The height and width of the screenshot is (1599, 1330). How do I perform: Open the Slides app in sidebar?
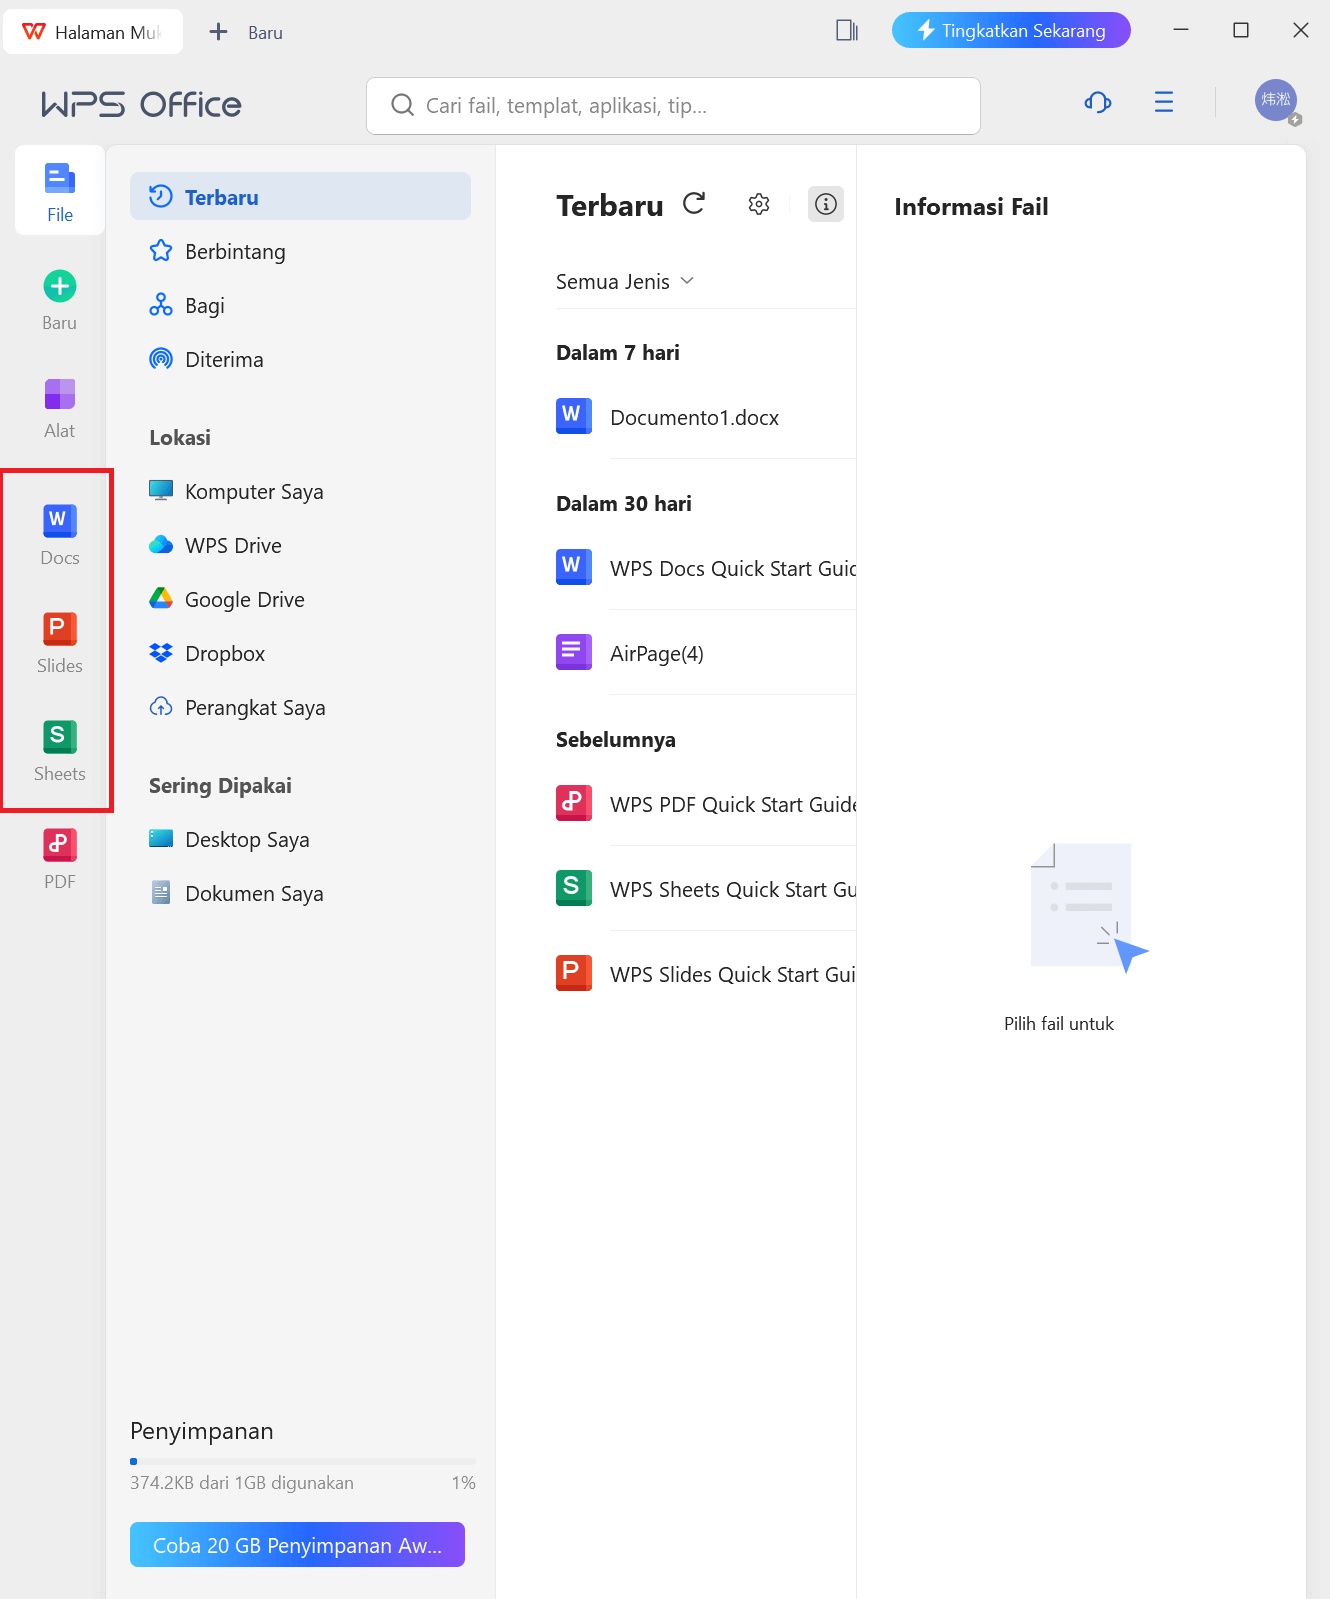pyautogui.click(x=59, y=642)
